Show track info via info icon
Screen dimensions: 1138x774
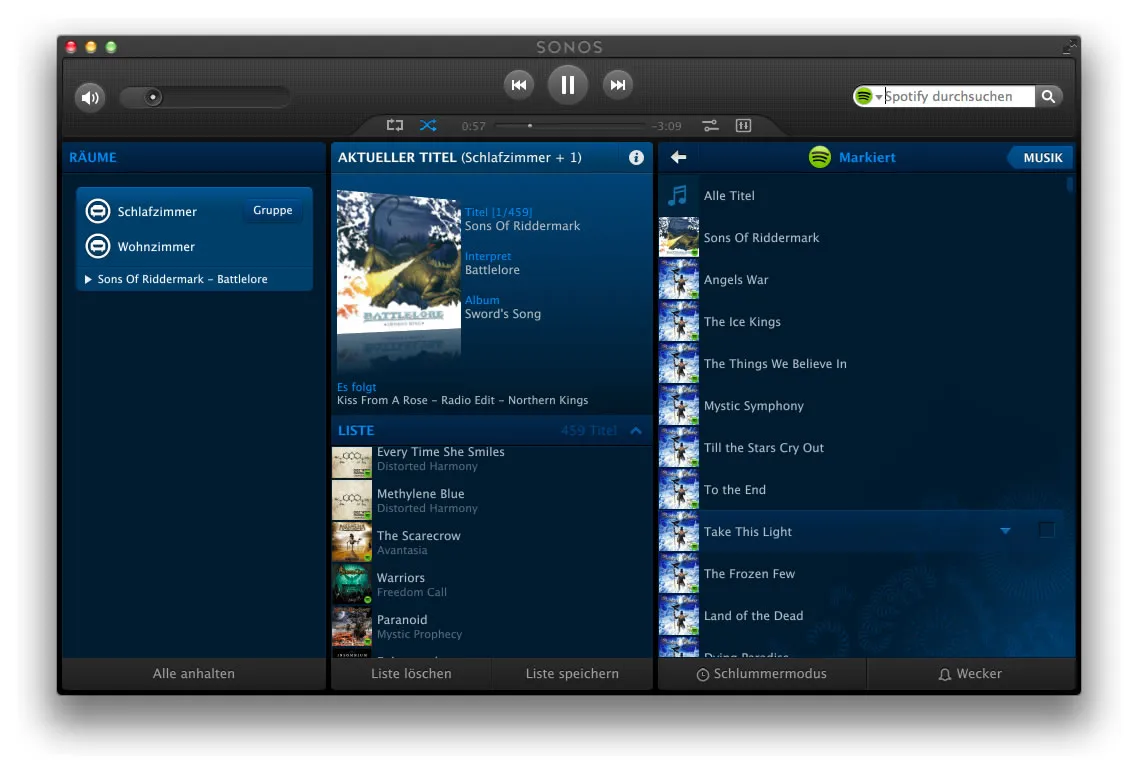click(636, 158)
